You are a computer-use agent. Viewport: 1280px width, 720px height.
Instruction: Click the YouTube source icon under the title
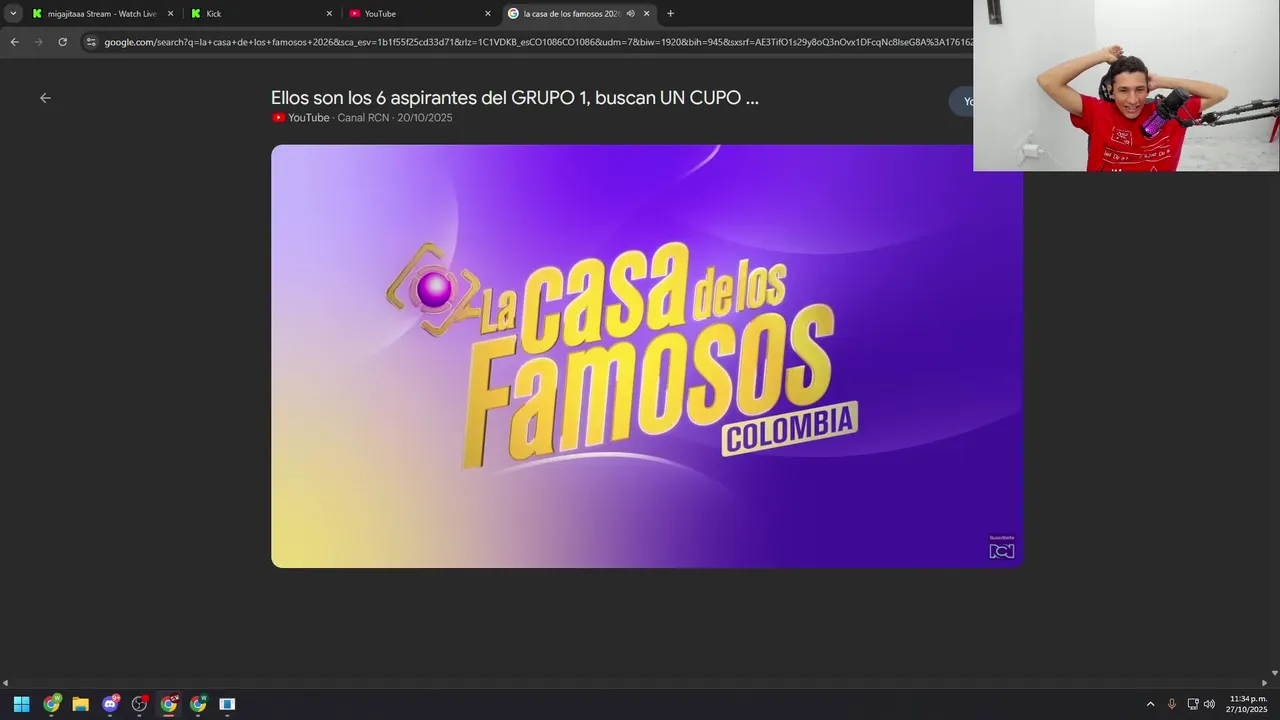(x=278, y=118)
